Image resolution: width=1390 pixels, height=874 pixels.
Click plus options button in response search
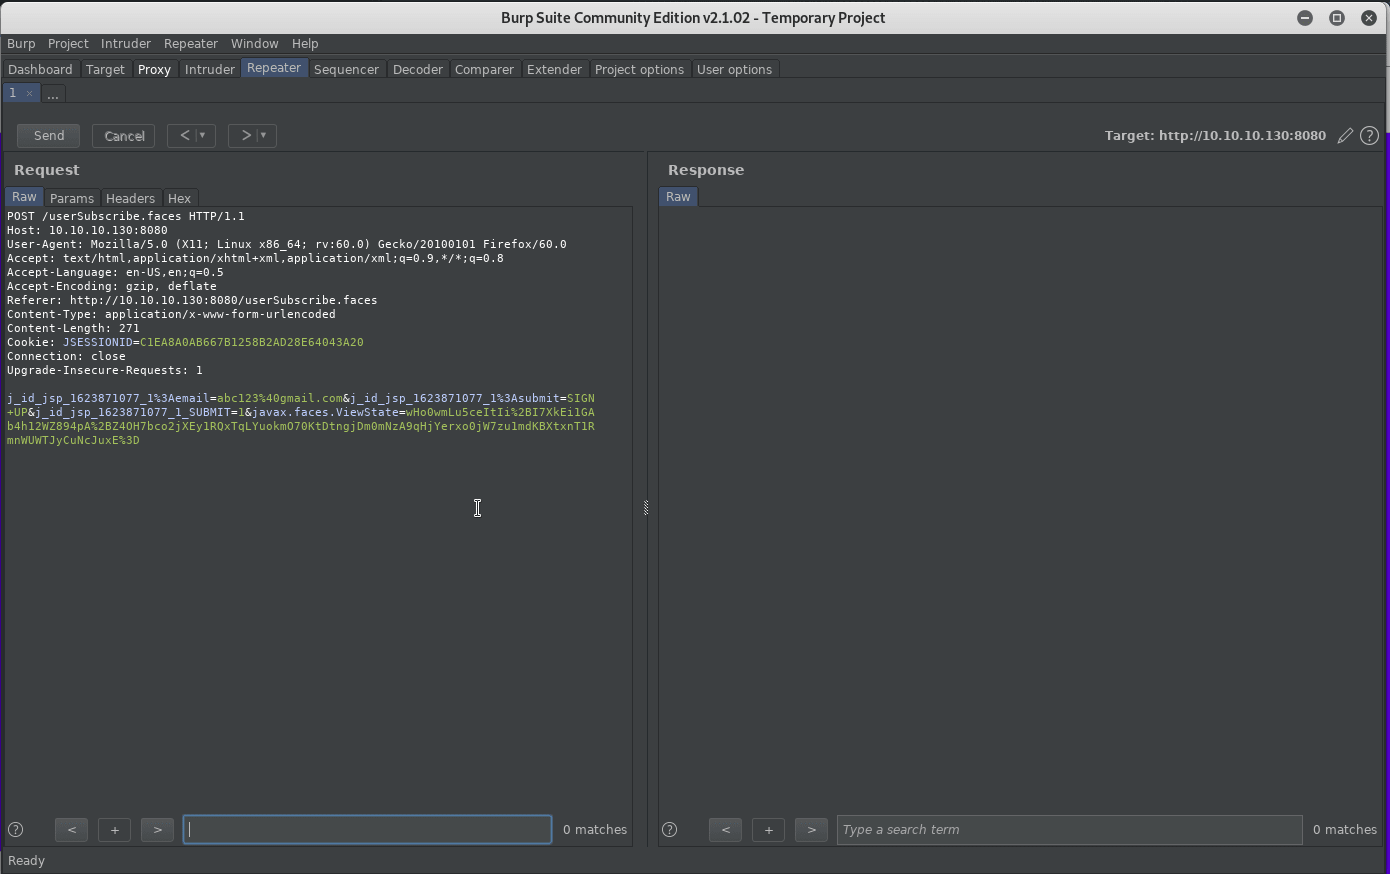768,829
